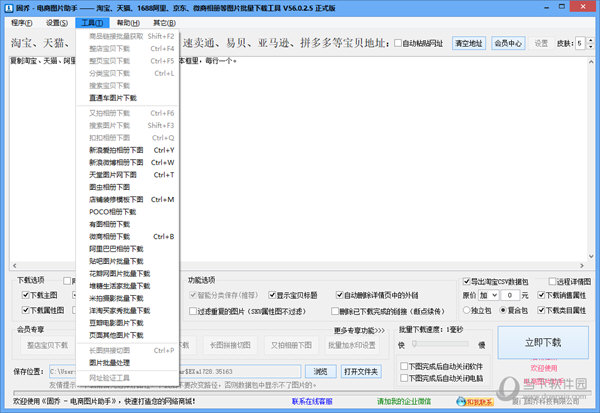This screenshot has width=600, height=413.
Task: Select 阿里巴巴相册下载 menu item
Action: click(x=127, y=249)
